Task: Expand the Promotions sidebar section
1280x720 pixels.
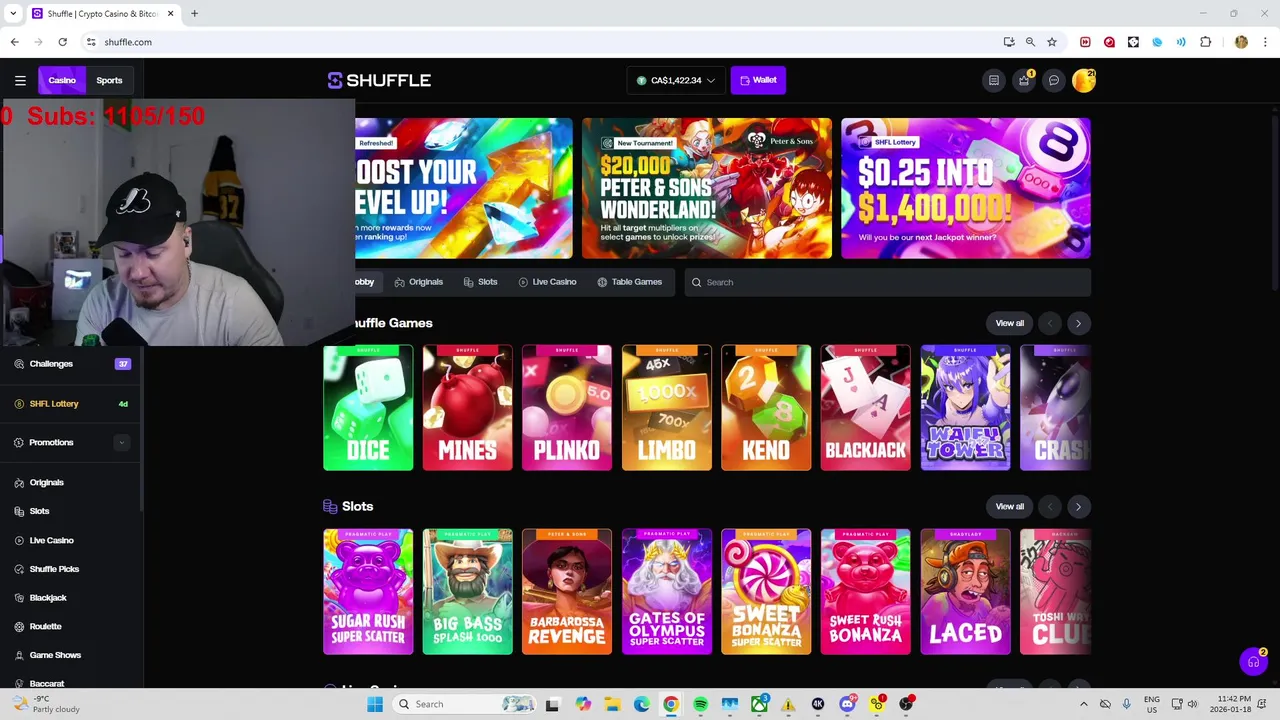Action: [x=122, y=442]
